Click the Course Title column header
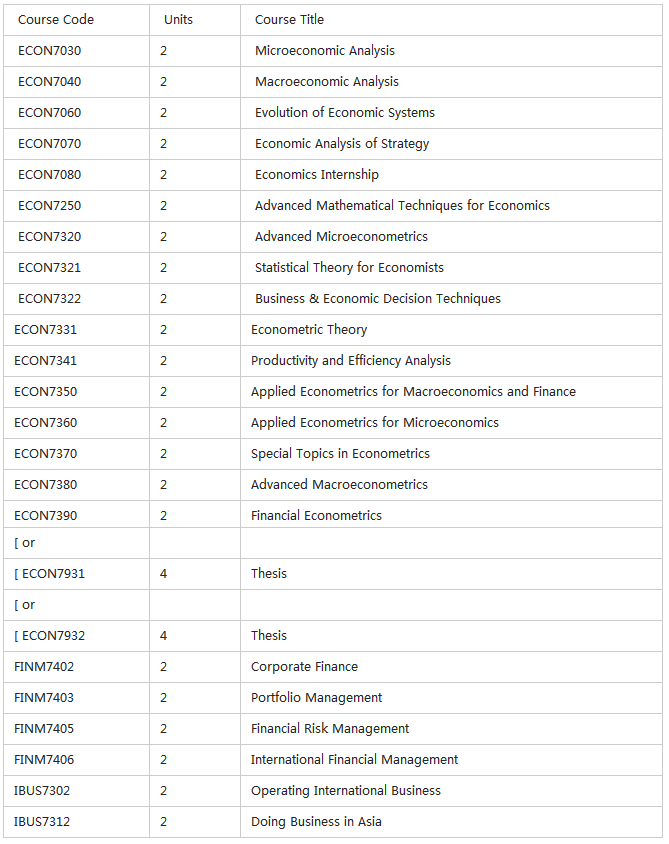This screenshot has width=669, height=844. (289, 20)
